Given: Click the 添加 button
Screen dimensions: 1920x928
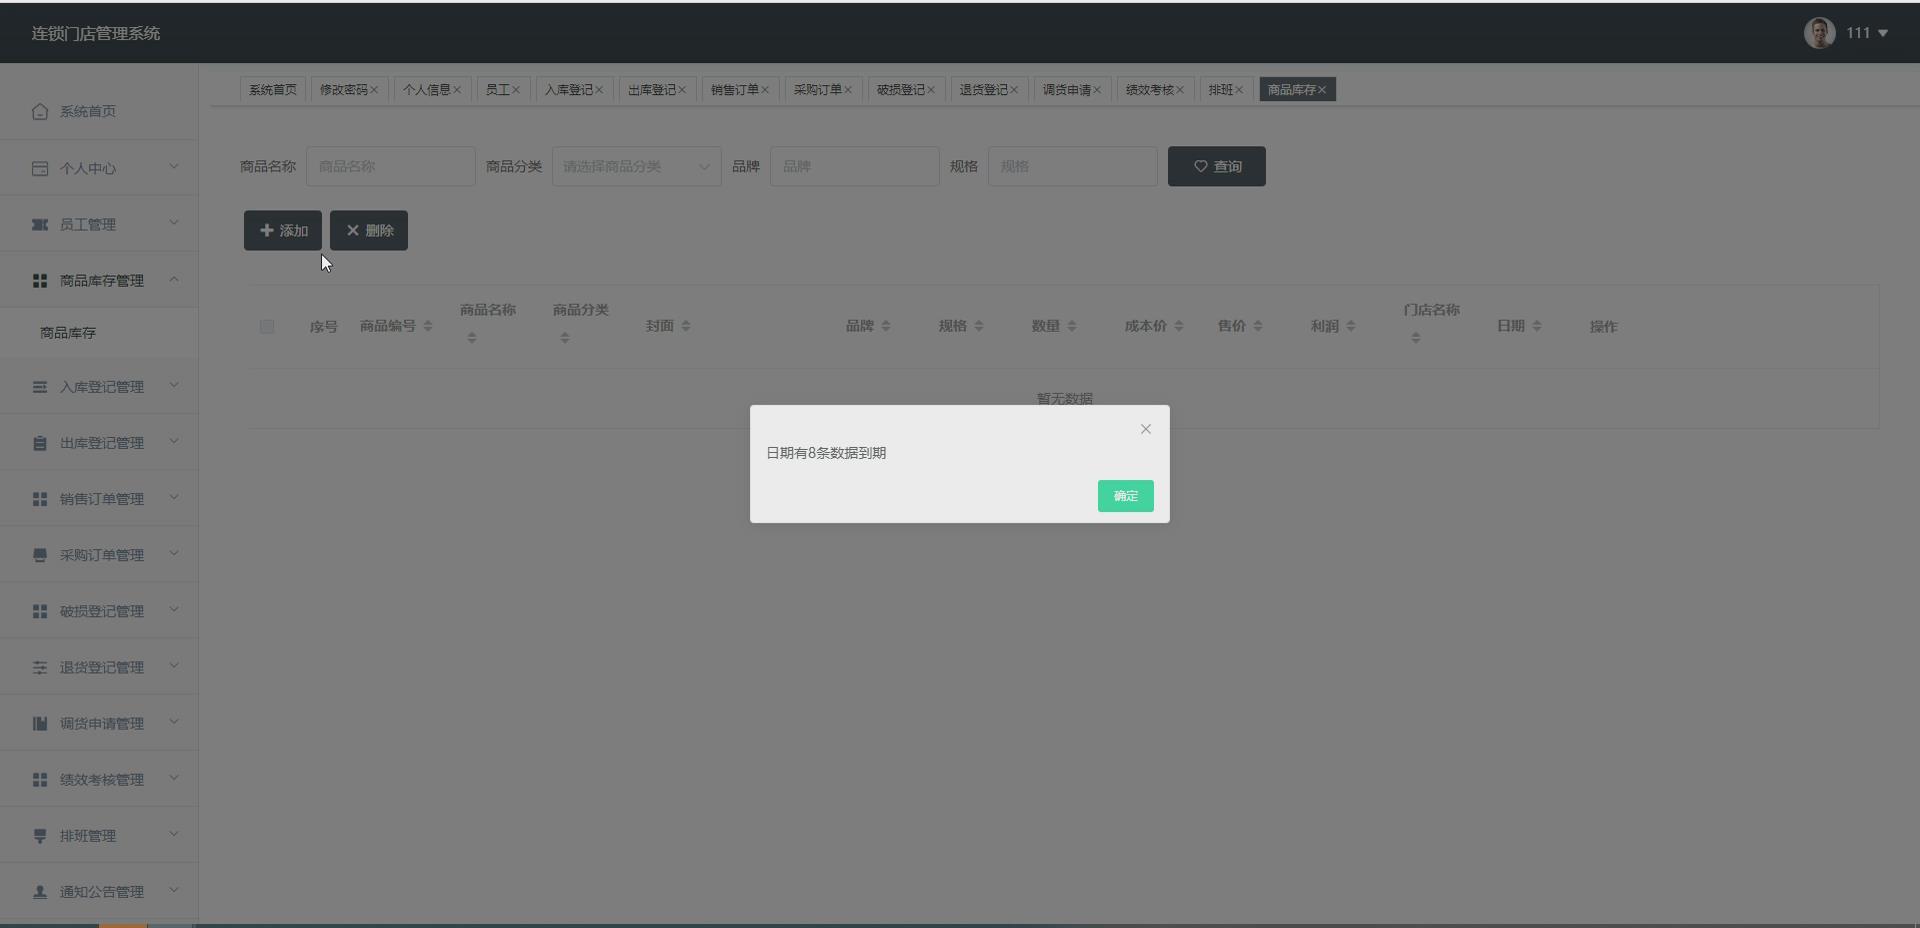Looking at the screenshot, I should click(283, 230).
